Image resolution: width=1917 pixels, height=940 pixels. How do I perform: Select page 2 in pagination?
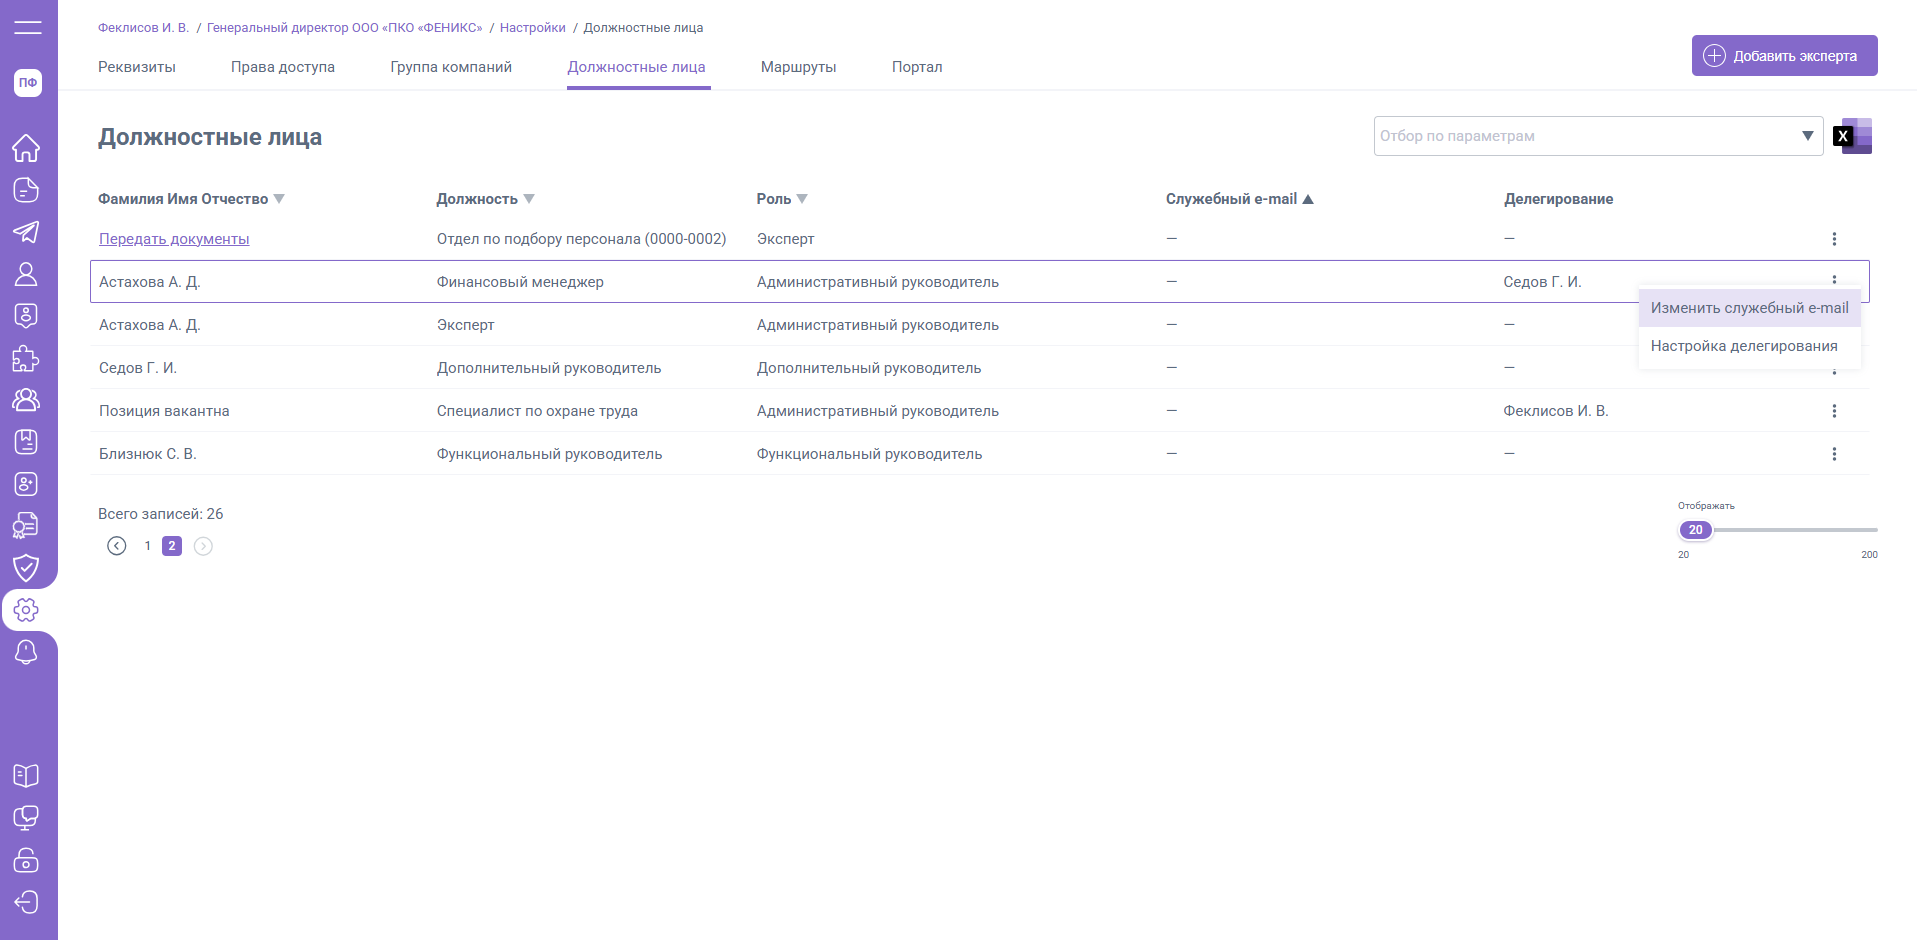pyautogui.click(x=172, y=546)
